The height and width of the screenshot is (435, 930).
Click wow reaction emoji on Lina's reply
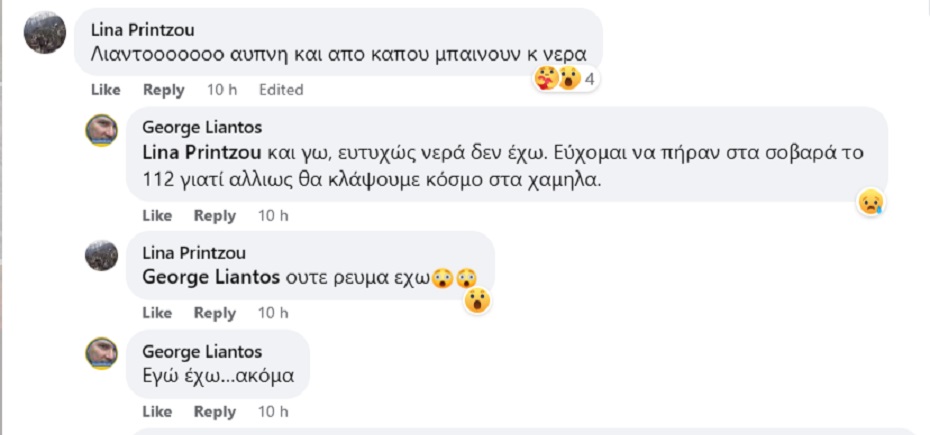[478, 300]
